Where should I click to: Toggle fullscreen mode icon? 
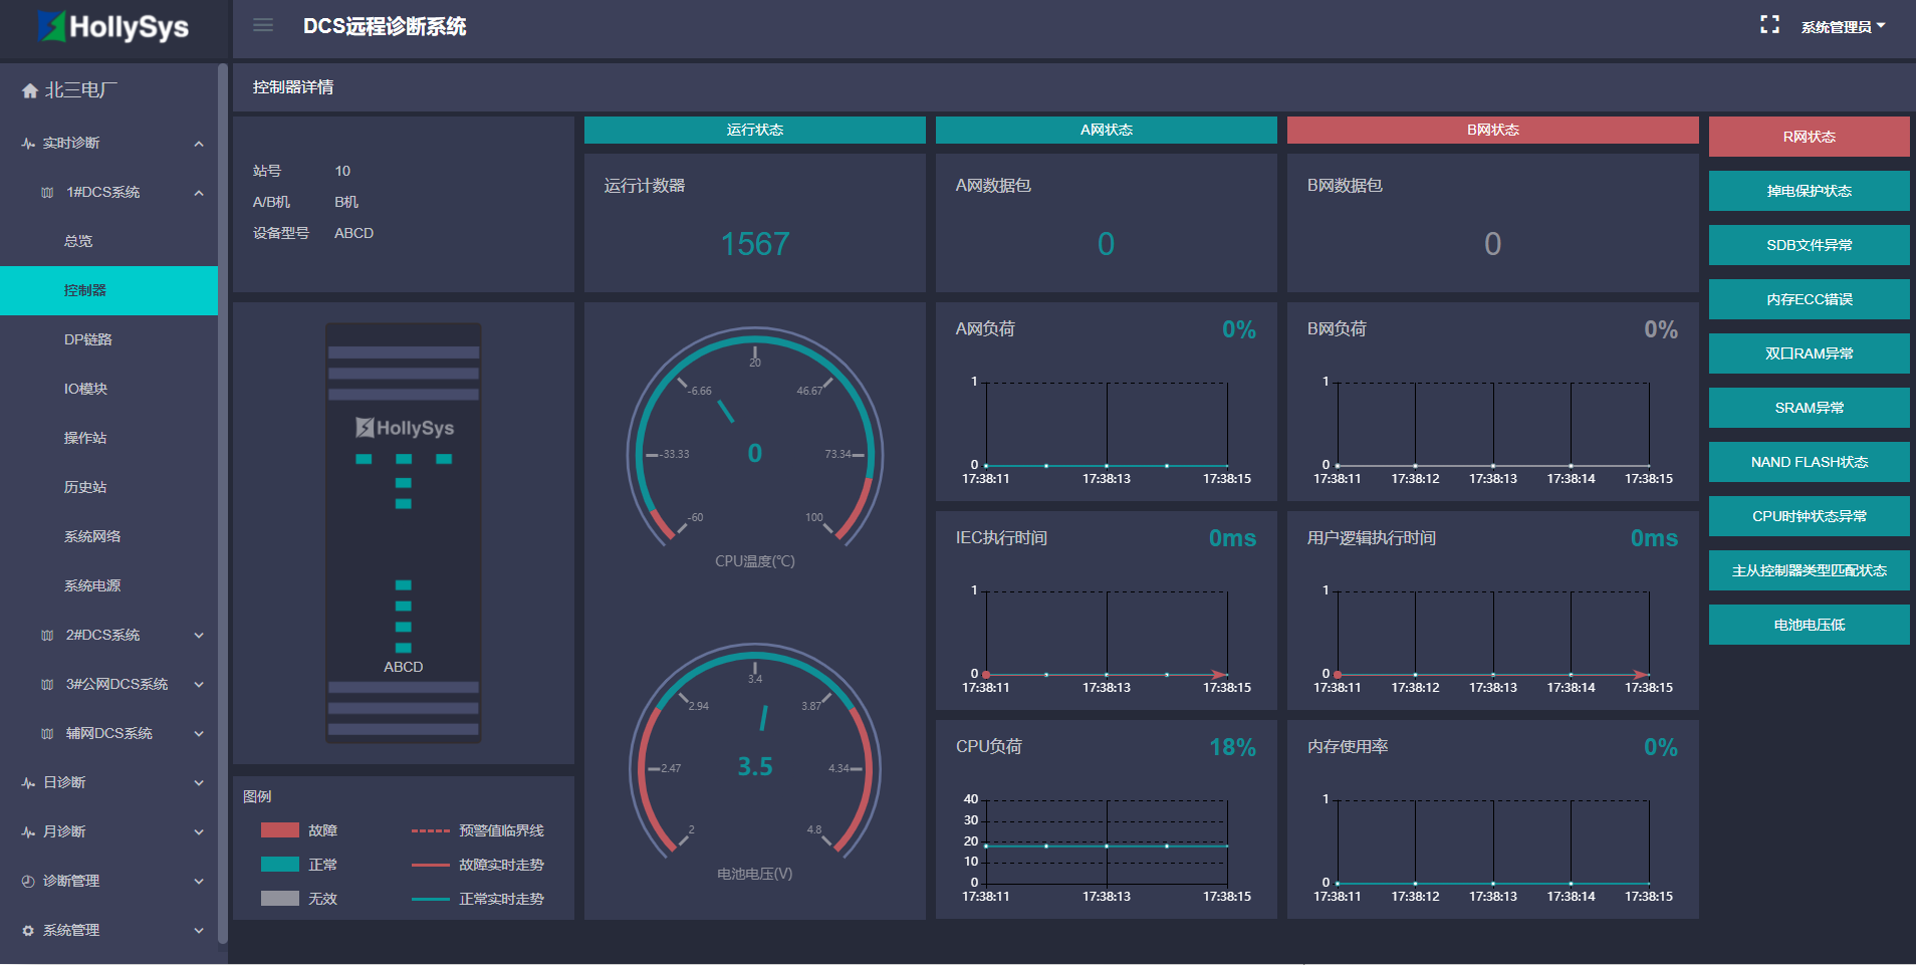(x=1769, y=25)
